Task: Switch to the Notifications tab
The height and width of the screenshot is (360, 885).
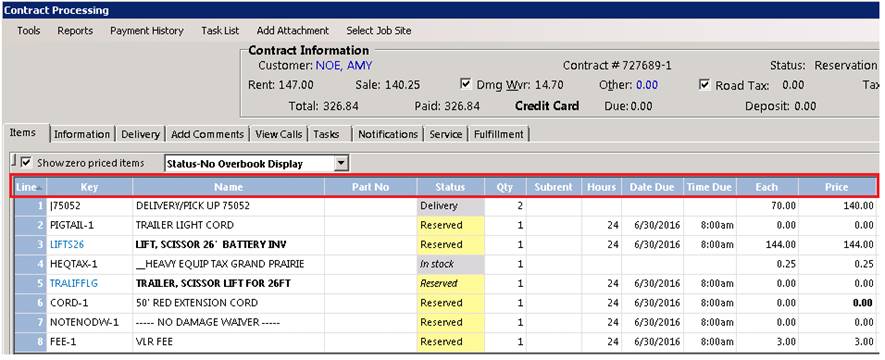Action: [x=388, y=134]
